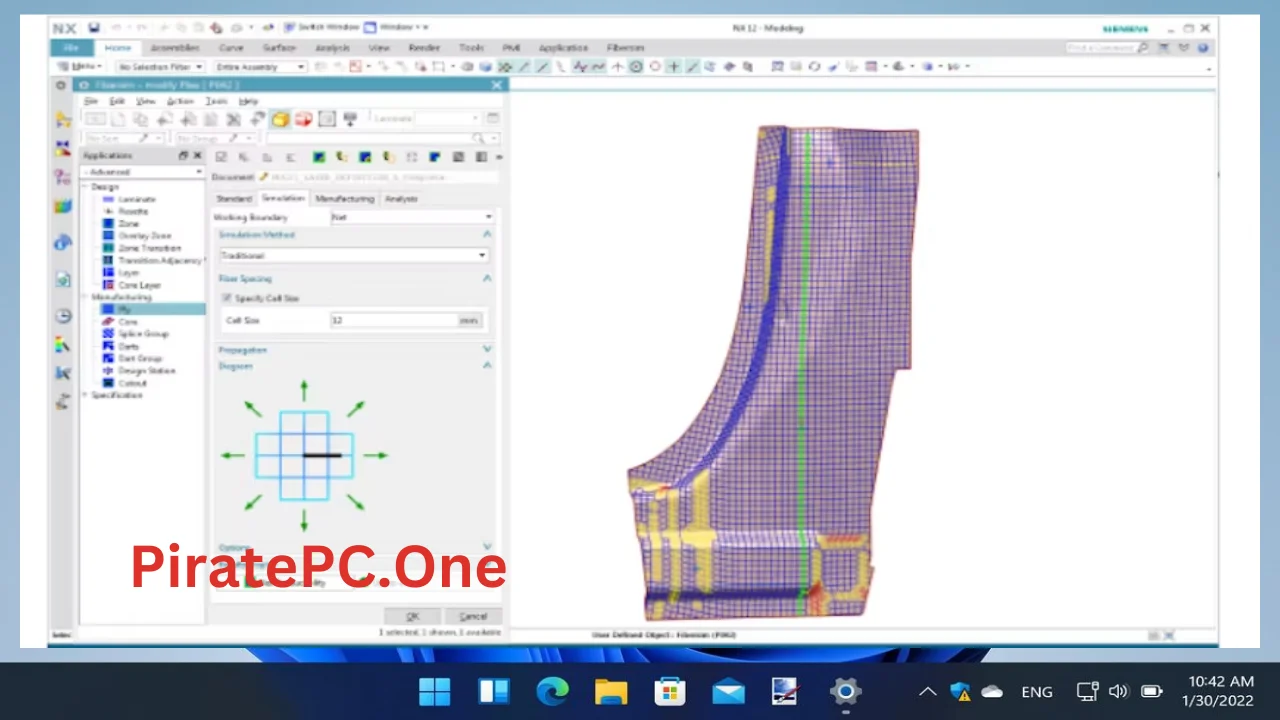Open the NX File tab
The image size is (1280, 720).
(71, 47)
